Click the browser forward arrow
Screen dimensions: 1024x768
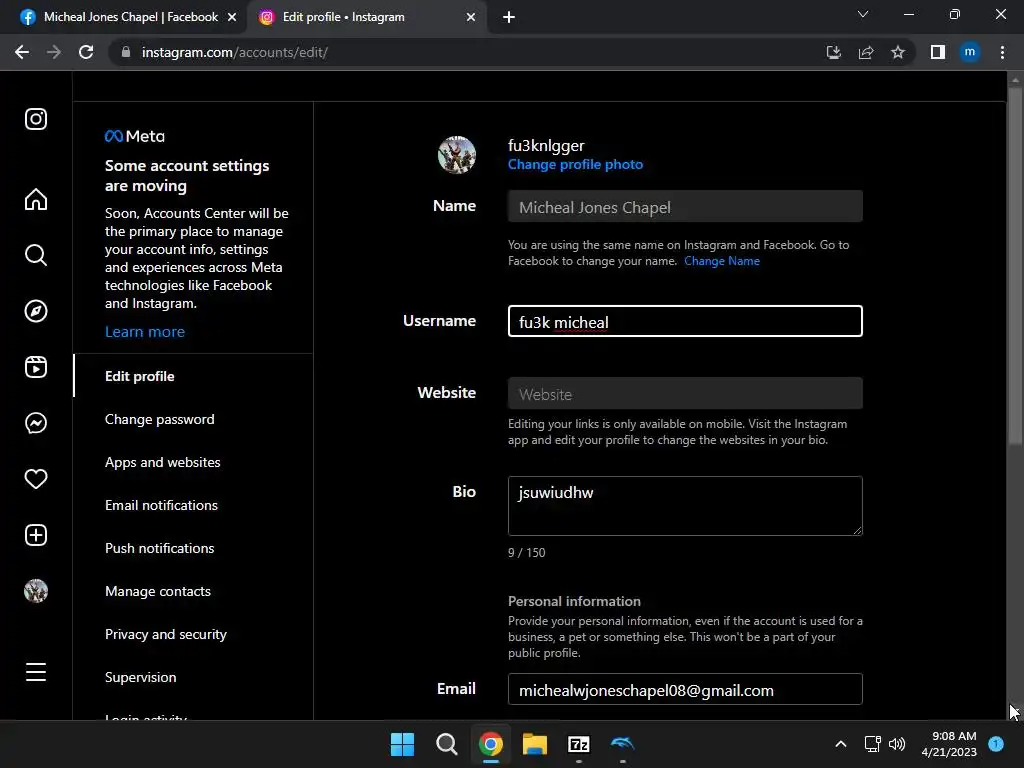(x=54, y=52)
